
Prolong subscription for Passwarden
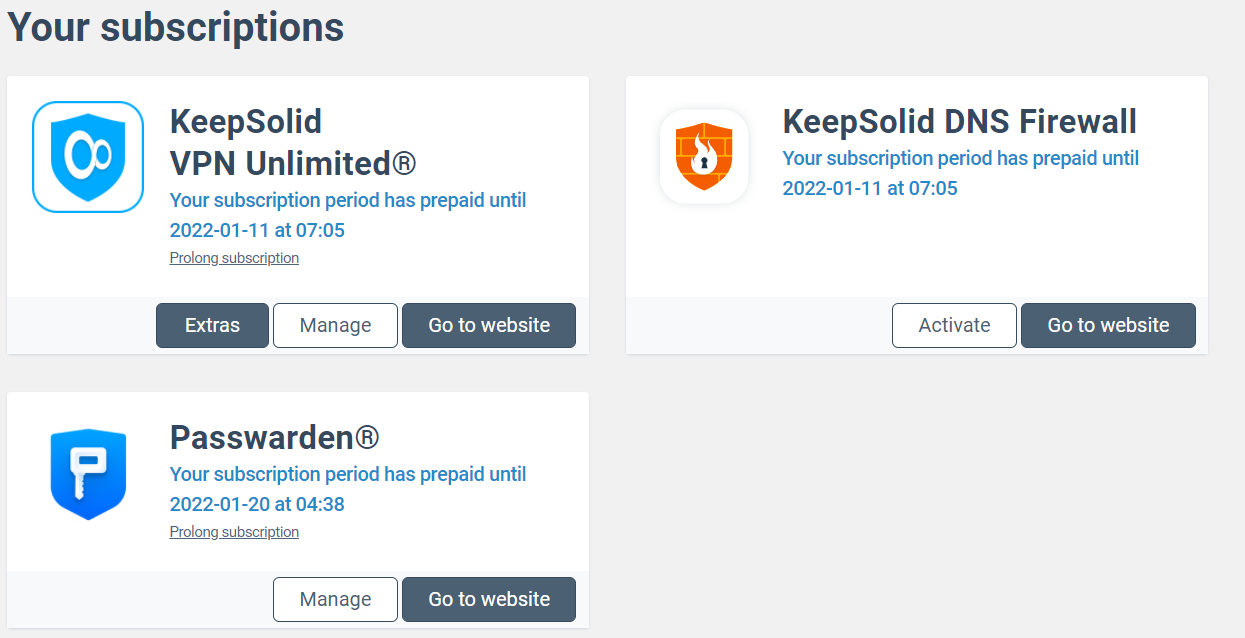(234, 532)
